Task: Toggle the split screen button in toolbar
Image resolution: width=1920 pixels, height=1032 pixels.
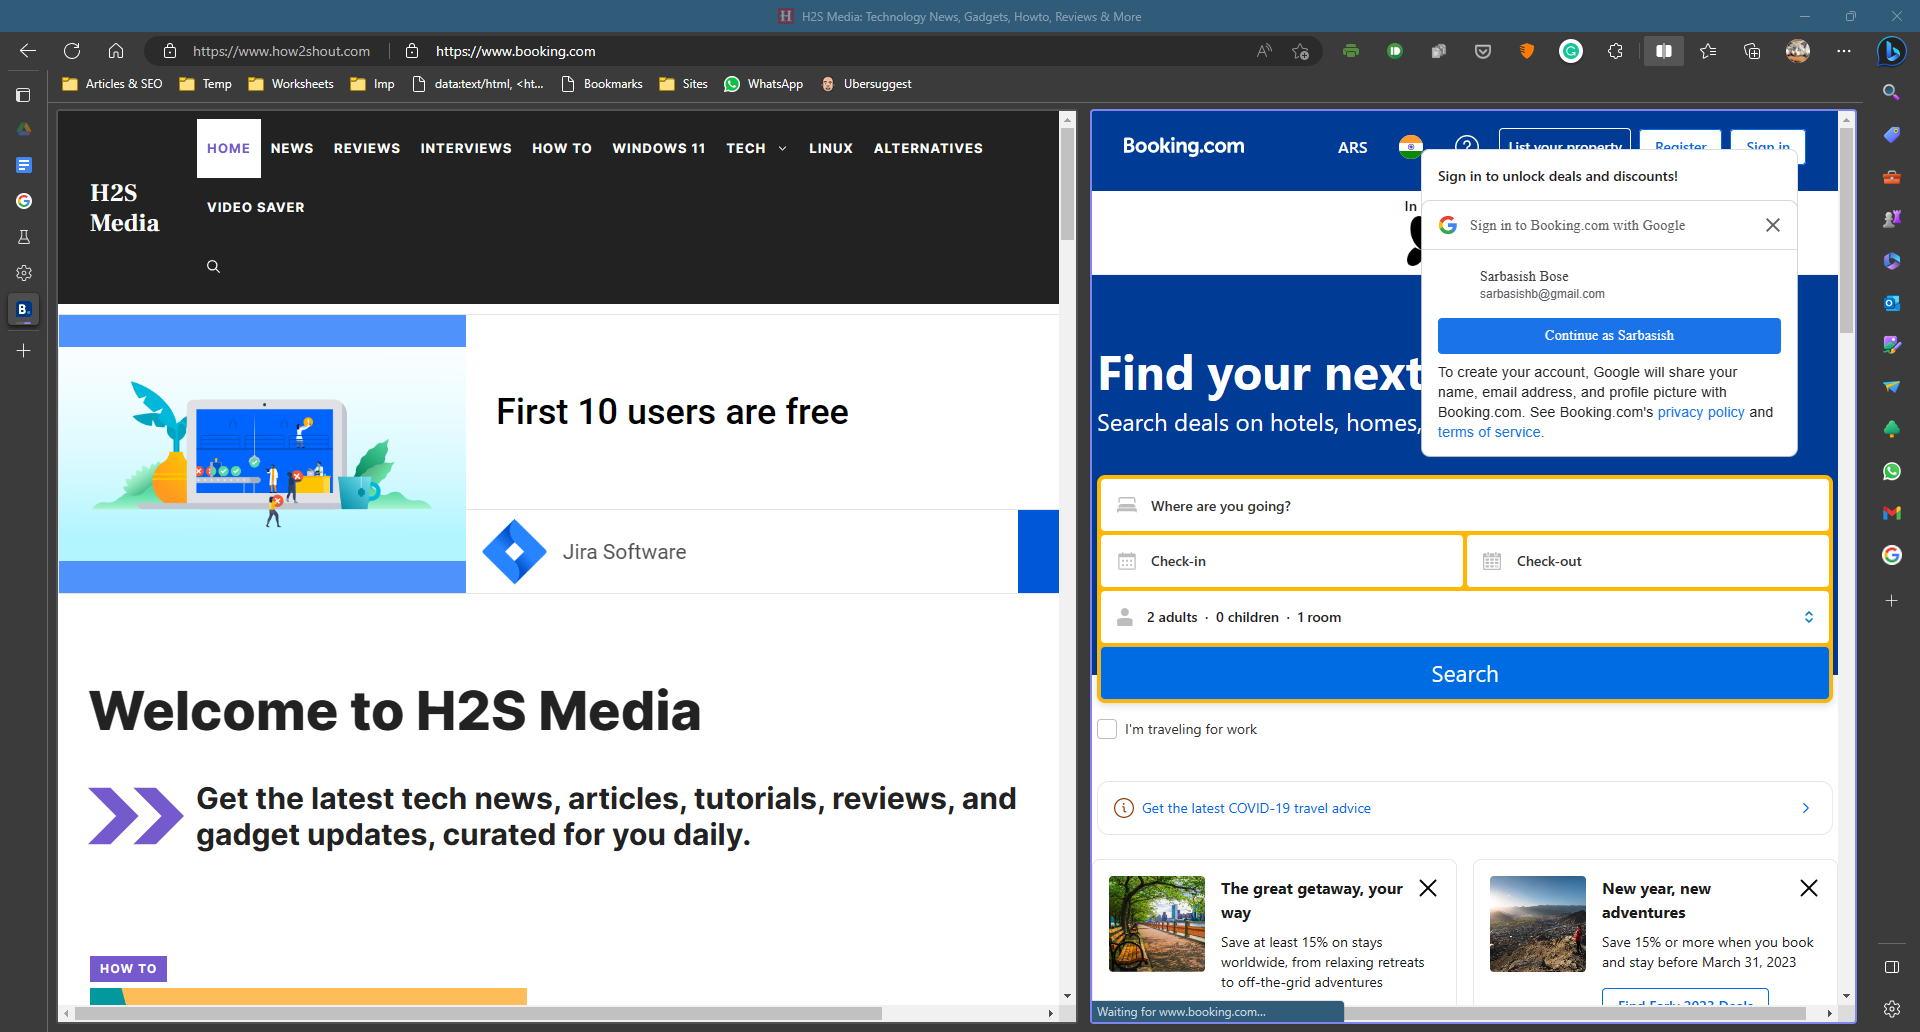Action: [x=1663, y=51]
